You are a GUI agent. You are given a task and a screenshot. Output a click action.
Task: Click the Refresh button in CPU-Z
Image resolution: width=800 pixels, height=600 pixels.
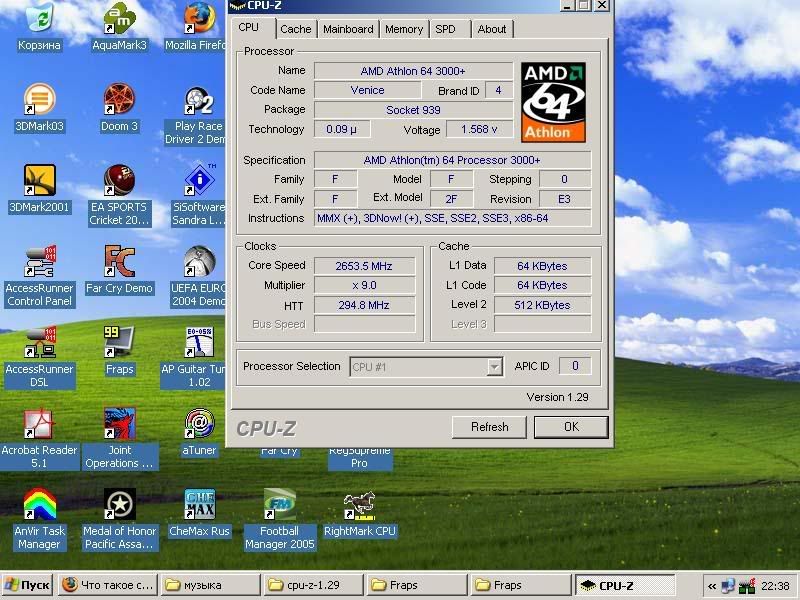pyautogui.click(x=489, y=427)
